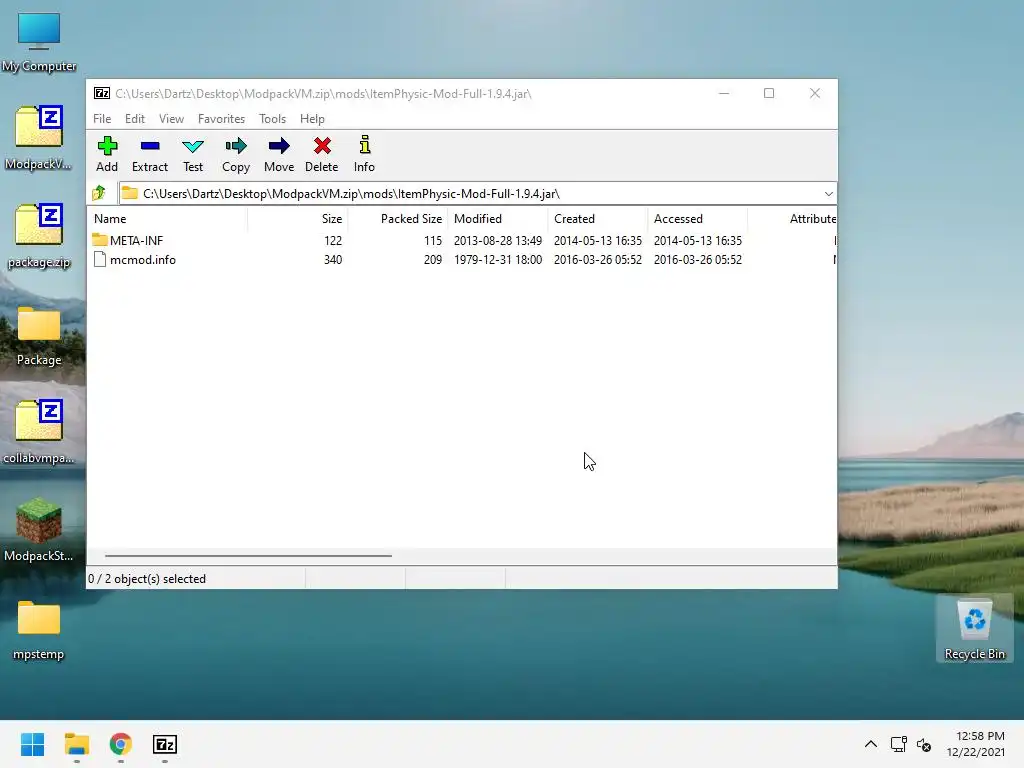Click 7-Zip taskbar icon
1024x768 pixels.
[x=165, y=744]
